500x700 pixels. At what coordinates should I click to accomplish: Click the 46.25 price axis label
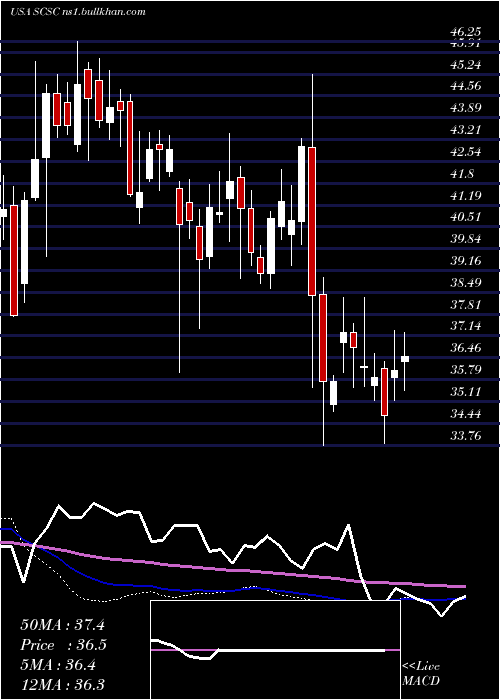(x=465, y=32)
